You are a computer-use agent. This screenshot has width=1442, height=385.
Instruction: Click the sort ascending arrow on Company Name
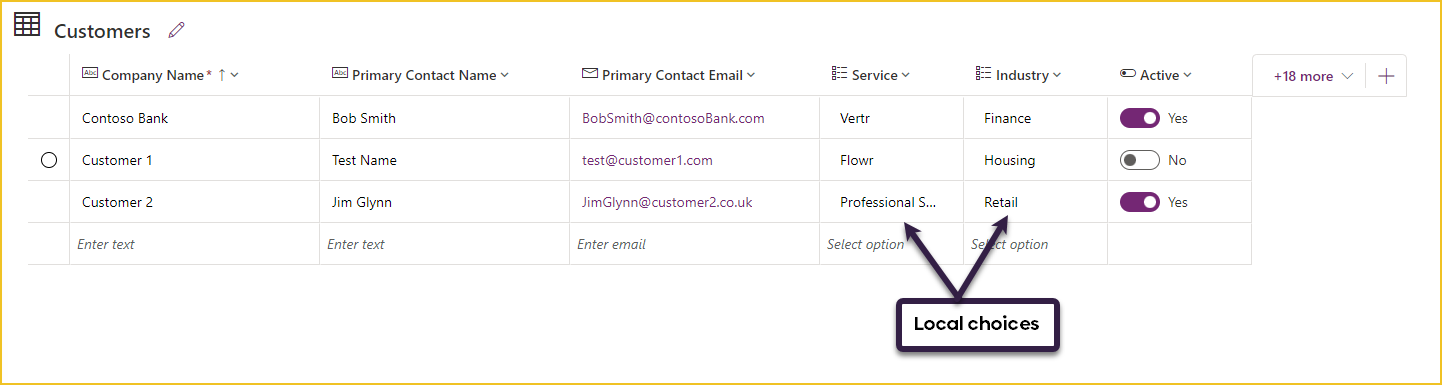[x=222, y=75]
